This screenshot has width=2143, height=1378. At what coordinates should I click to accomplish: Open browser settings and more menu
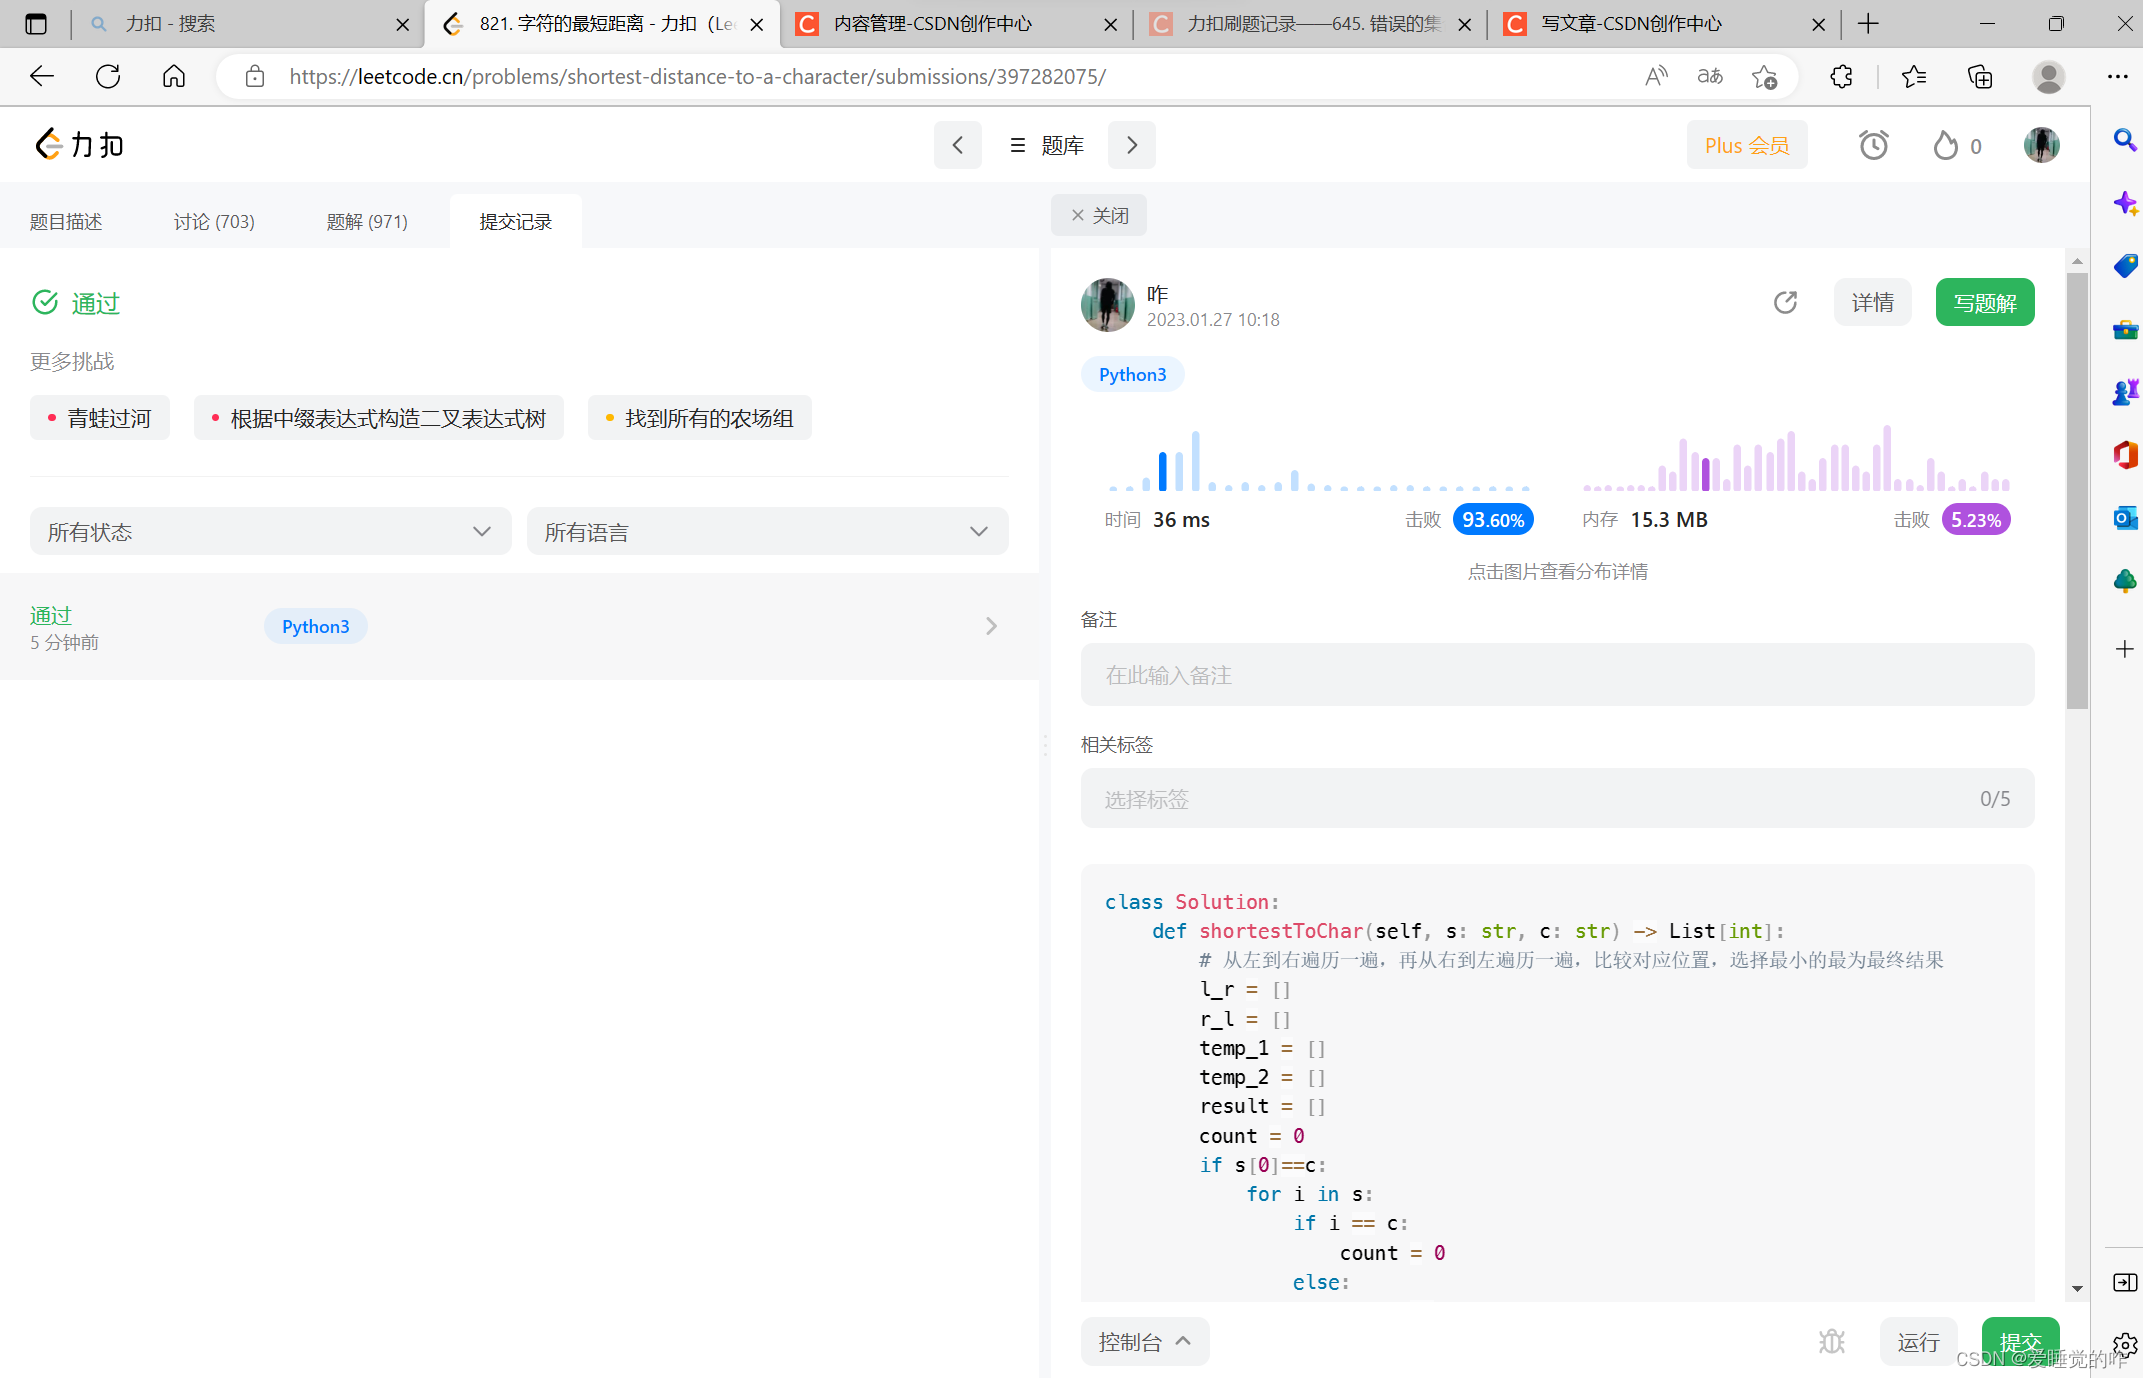tap(2117, 76)
